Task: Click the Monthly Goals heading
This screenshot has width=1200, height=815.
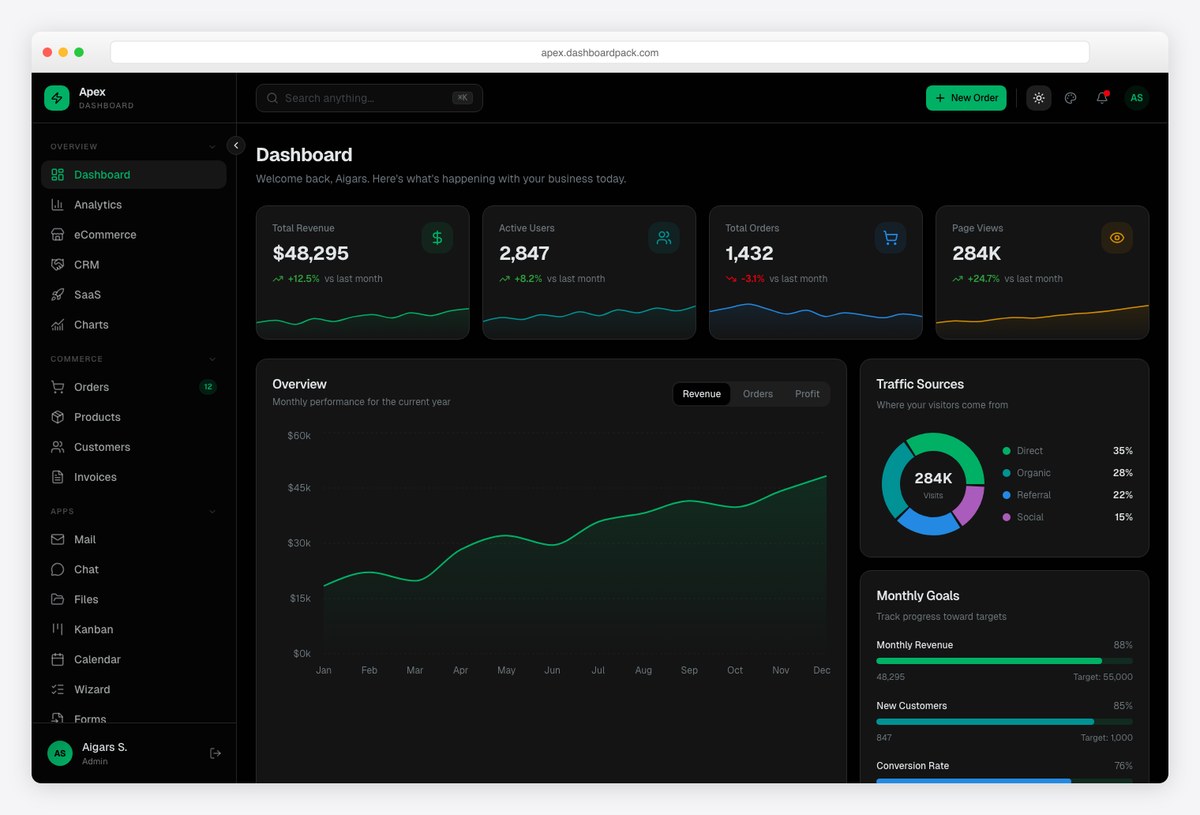Action: [x=918, y=596]
